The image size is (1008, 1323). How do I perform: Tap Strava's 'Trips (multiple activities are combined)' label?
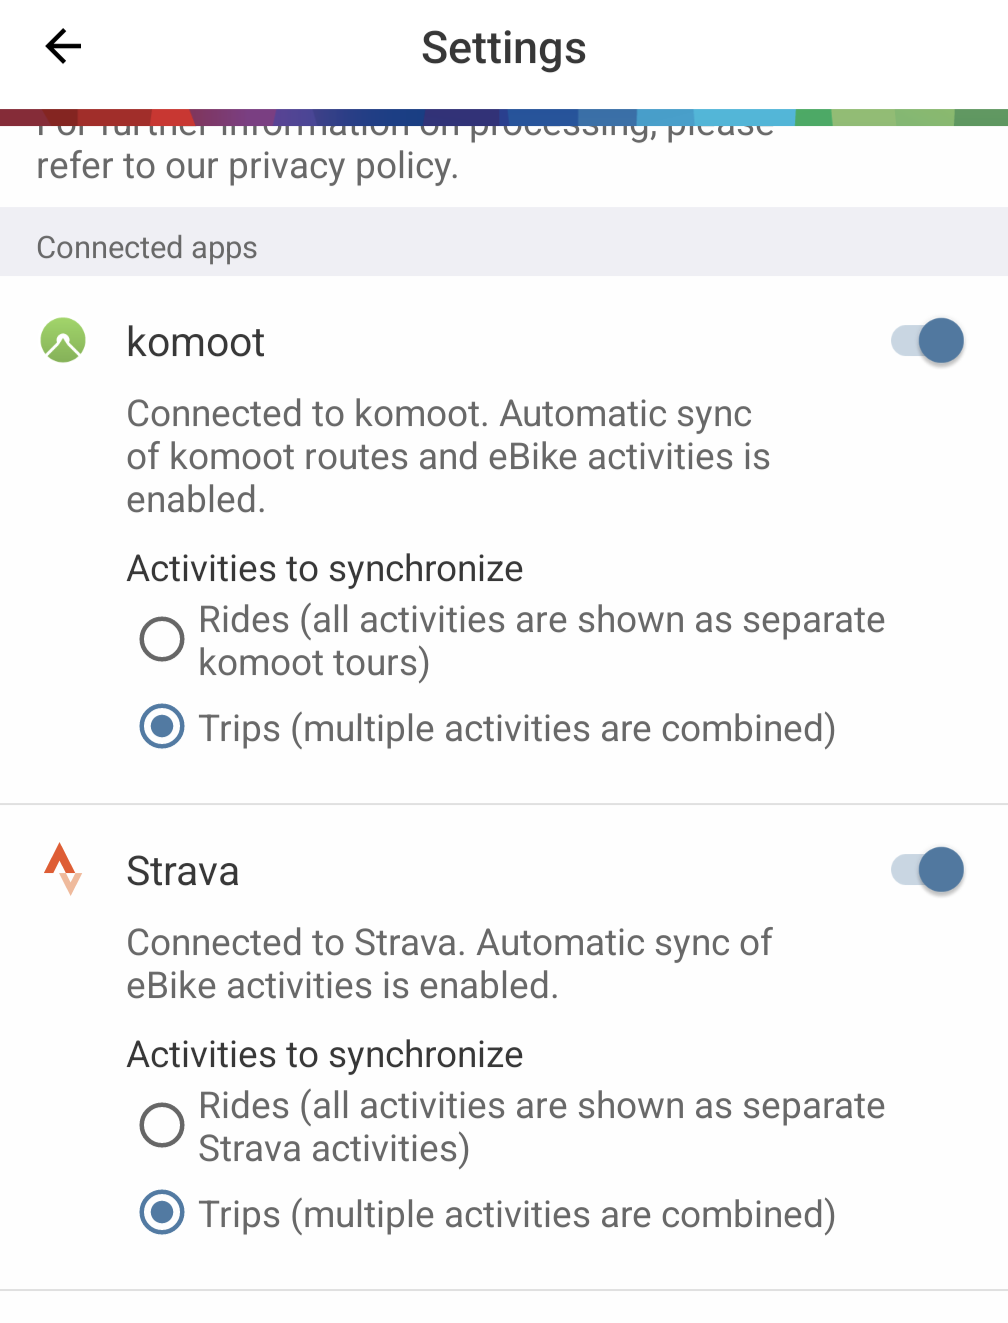tap(516, 1215)
